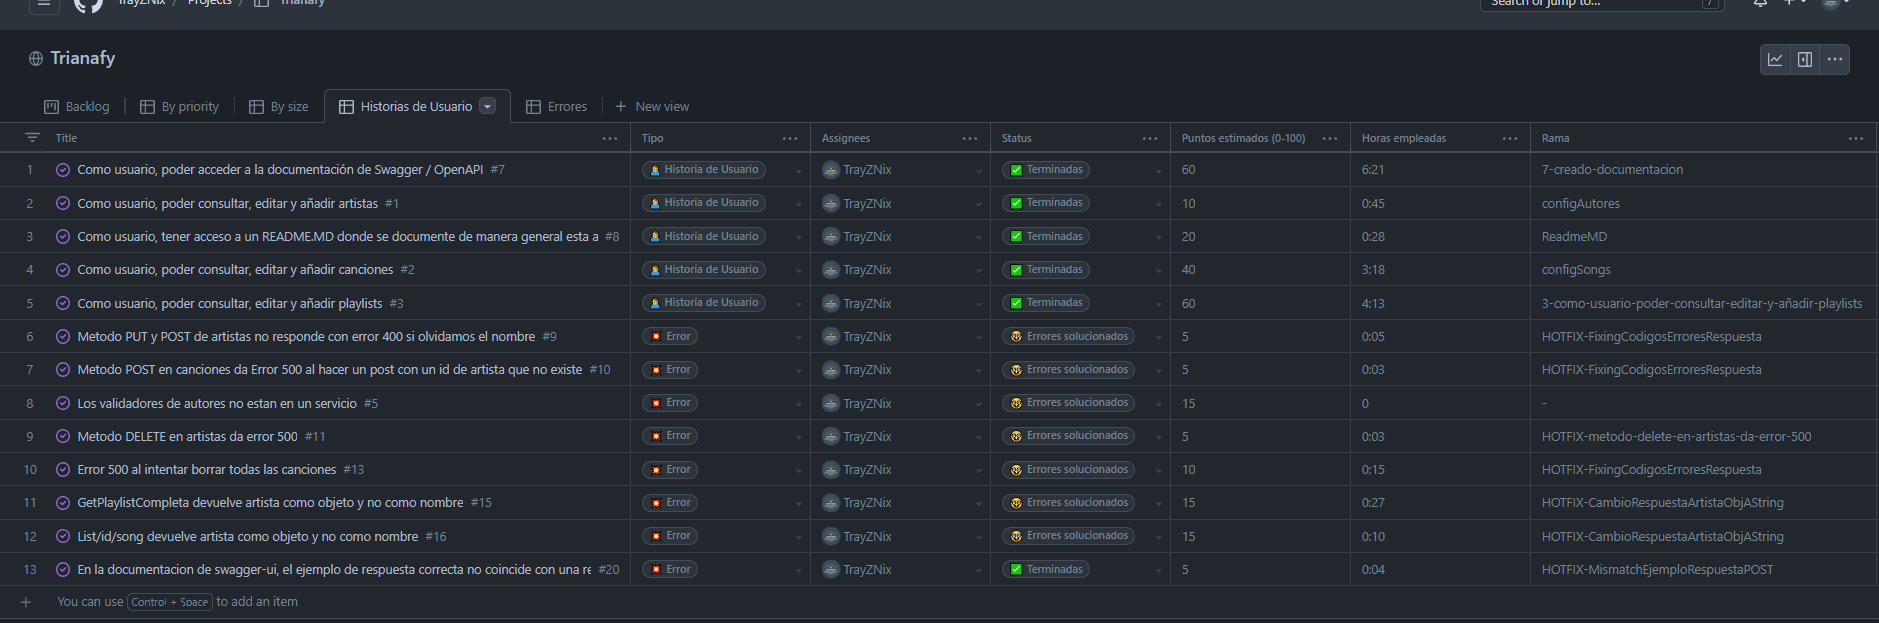Open the Title column options dots

pyautogui.click(x=610, y=138)
